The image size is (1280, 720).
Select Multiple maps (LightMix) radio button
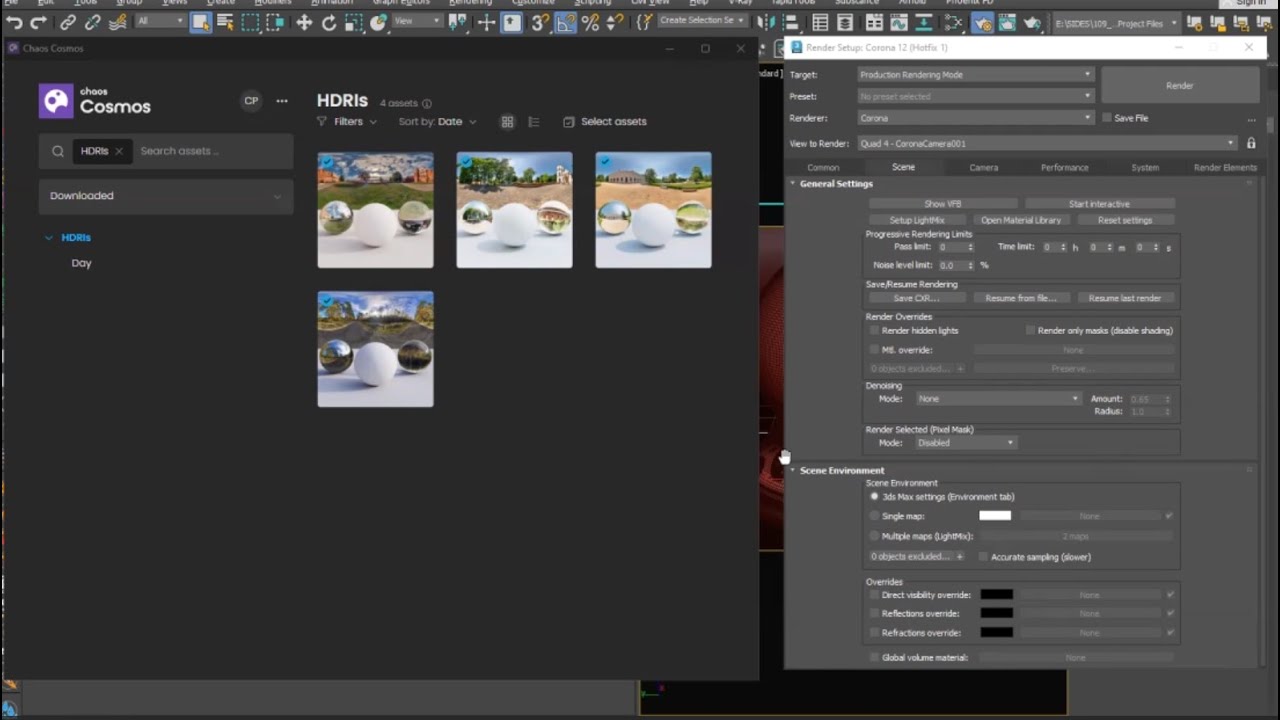874,536
